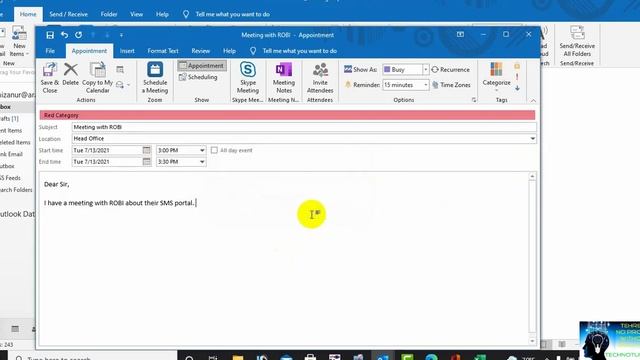Screen dimensions: 640x360
Task: Show Time Zones fields
Action: [x=451, y=85]
